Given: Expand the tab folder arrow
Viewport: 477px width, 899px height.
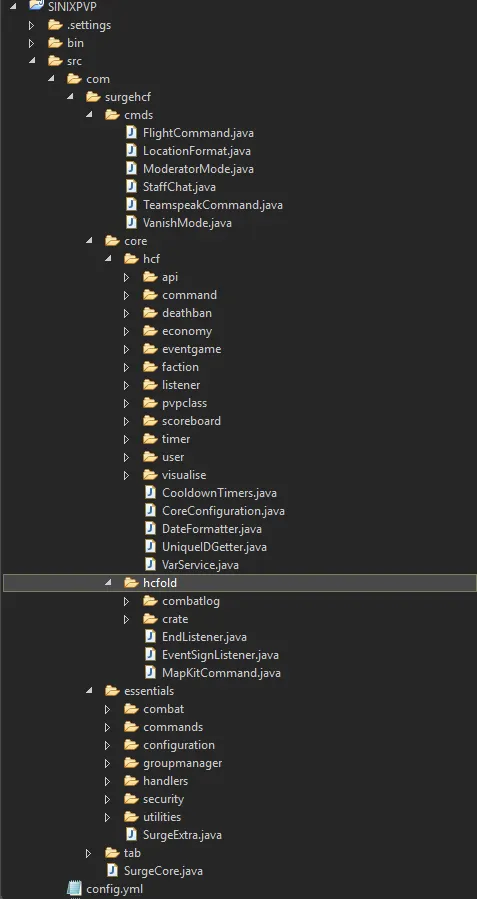Looking at the screenshot, I should coord(89,853).
